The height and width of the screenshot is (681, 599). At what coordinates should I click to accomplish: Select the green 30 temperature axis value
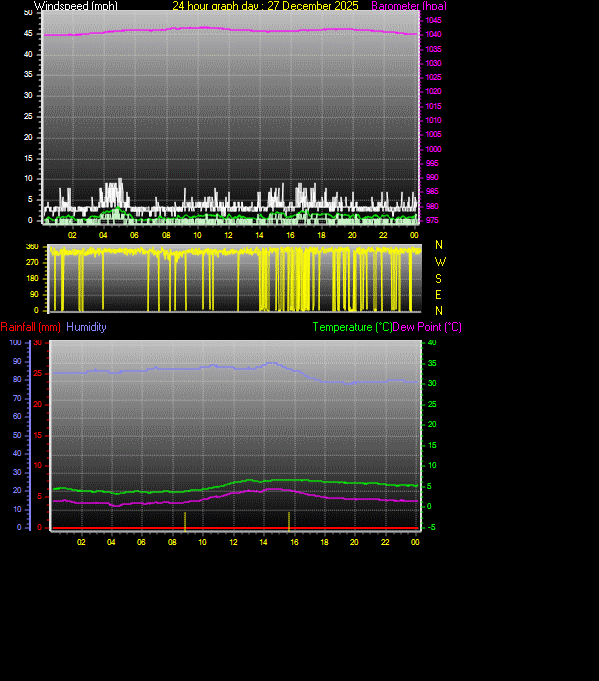point(432,383)
